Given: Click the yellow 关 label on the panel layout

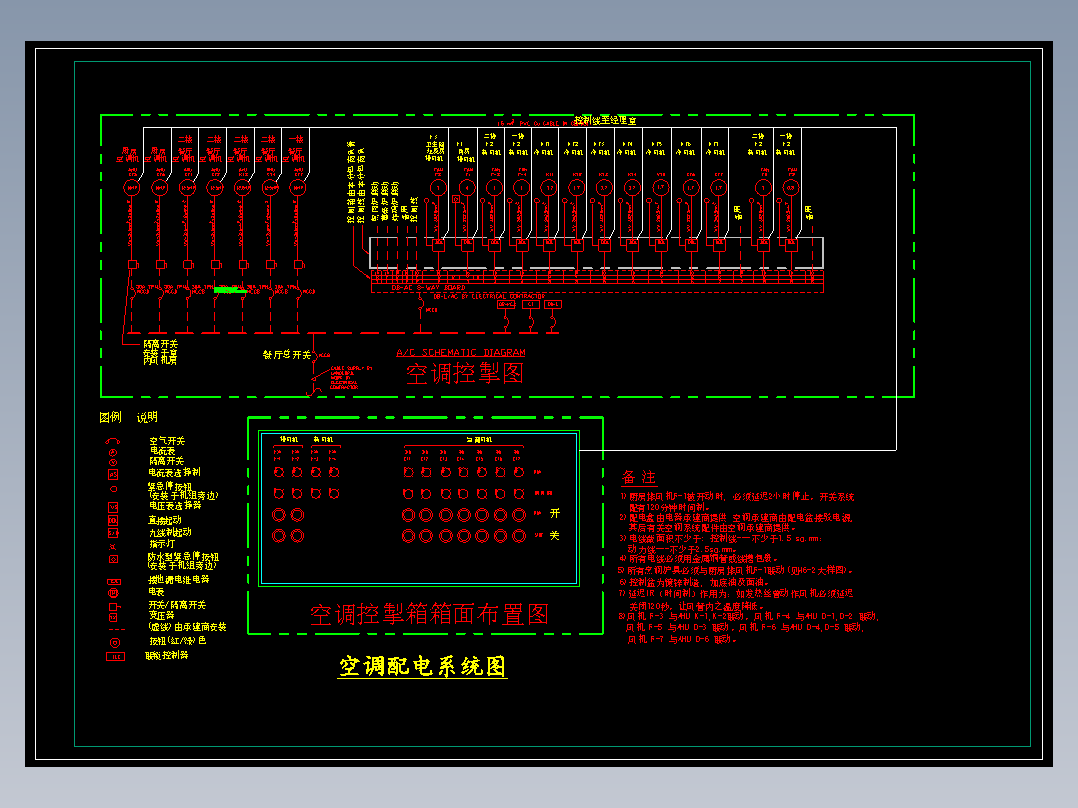Looking at the screenshot, I should point(555,535).
